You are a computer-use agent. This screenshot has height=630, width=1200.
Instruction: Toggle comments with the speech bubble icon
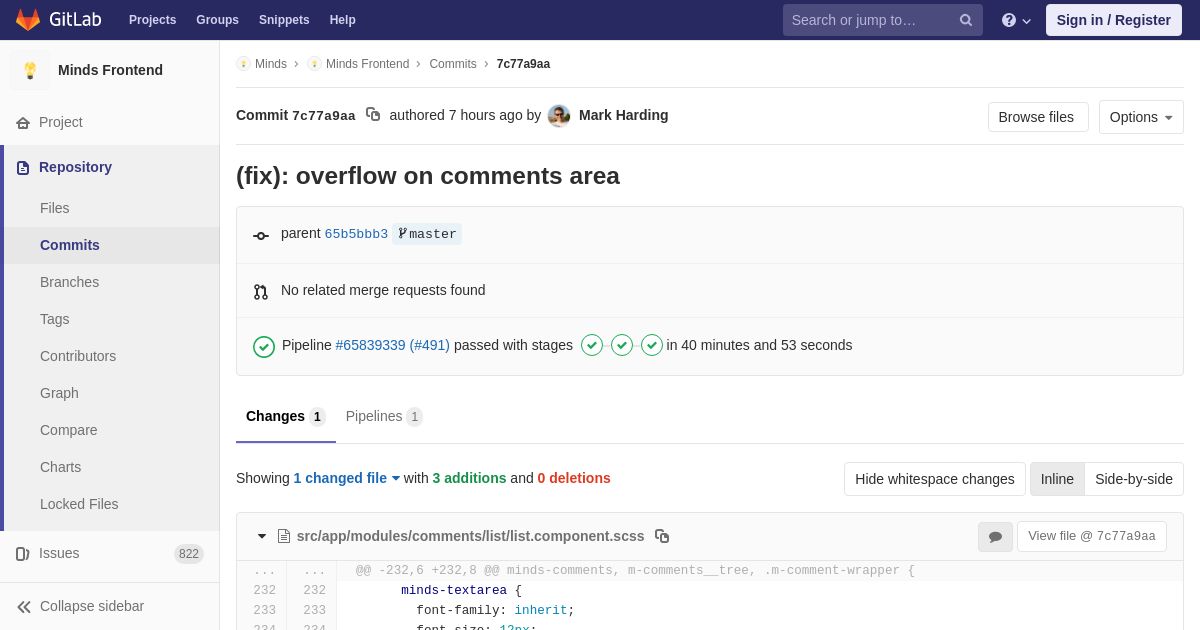[995, 537]
